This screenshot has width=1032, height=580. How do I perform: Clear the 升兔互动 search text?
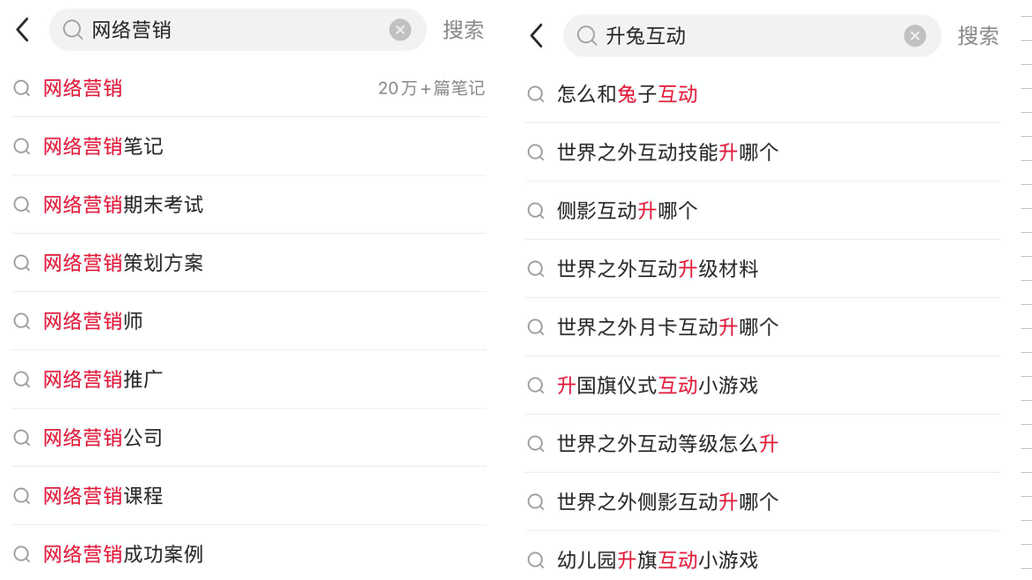click(915, 36)
